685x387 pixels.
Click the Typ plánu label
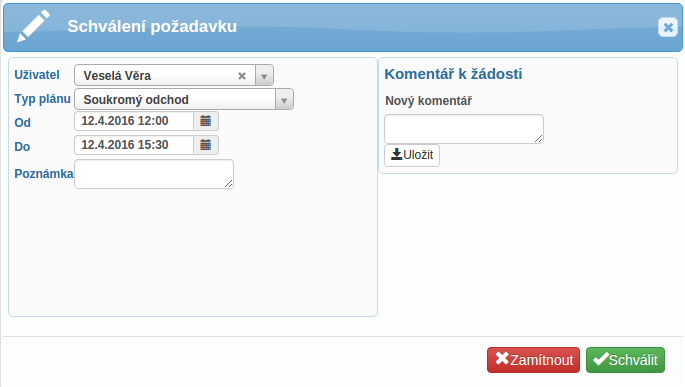coord(42,99)
